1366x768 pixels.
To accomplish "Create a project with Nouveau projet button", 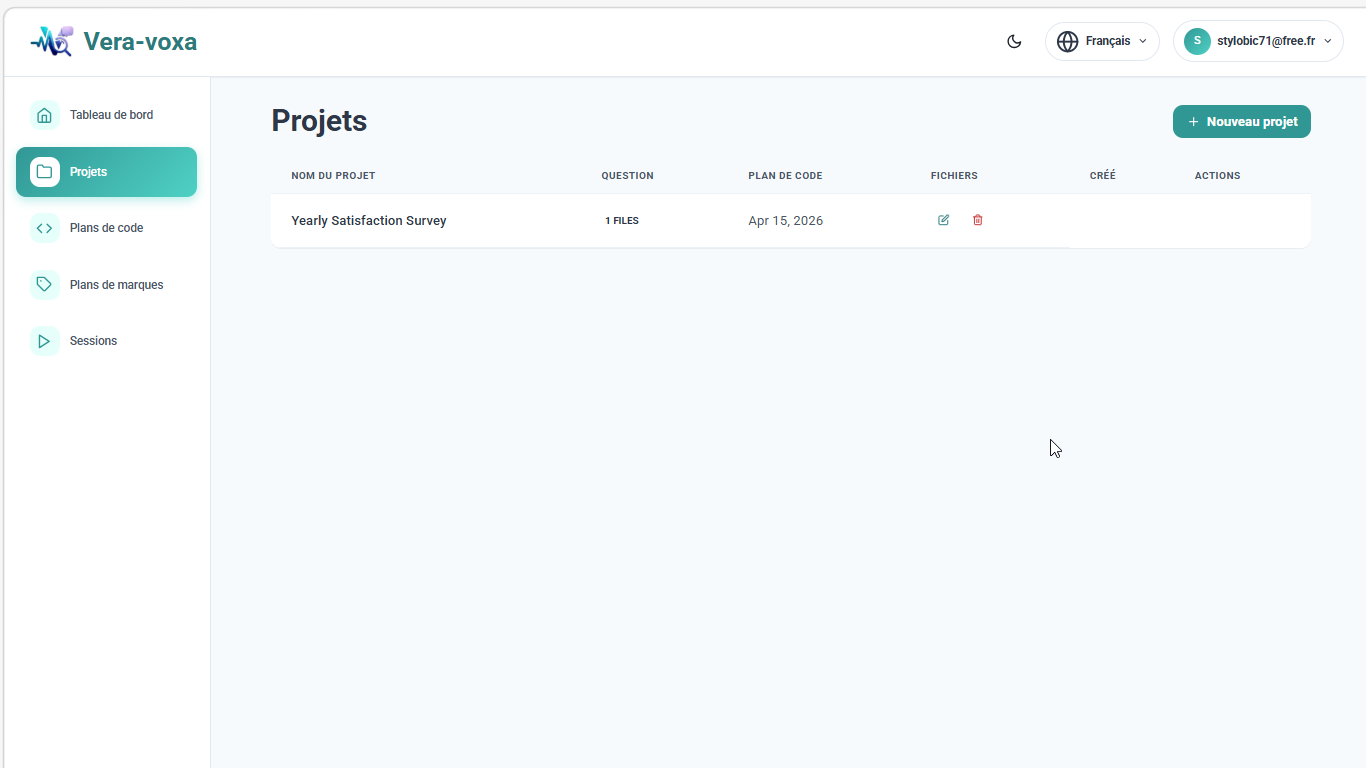I will point(1241,122).
